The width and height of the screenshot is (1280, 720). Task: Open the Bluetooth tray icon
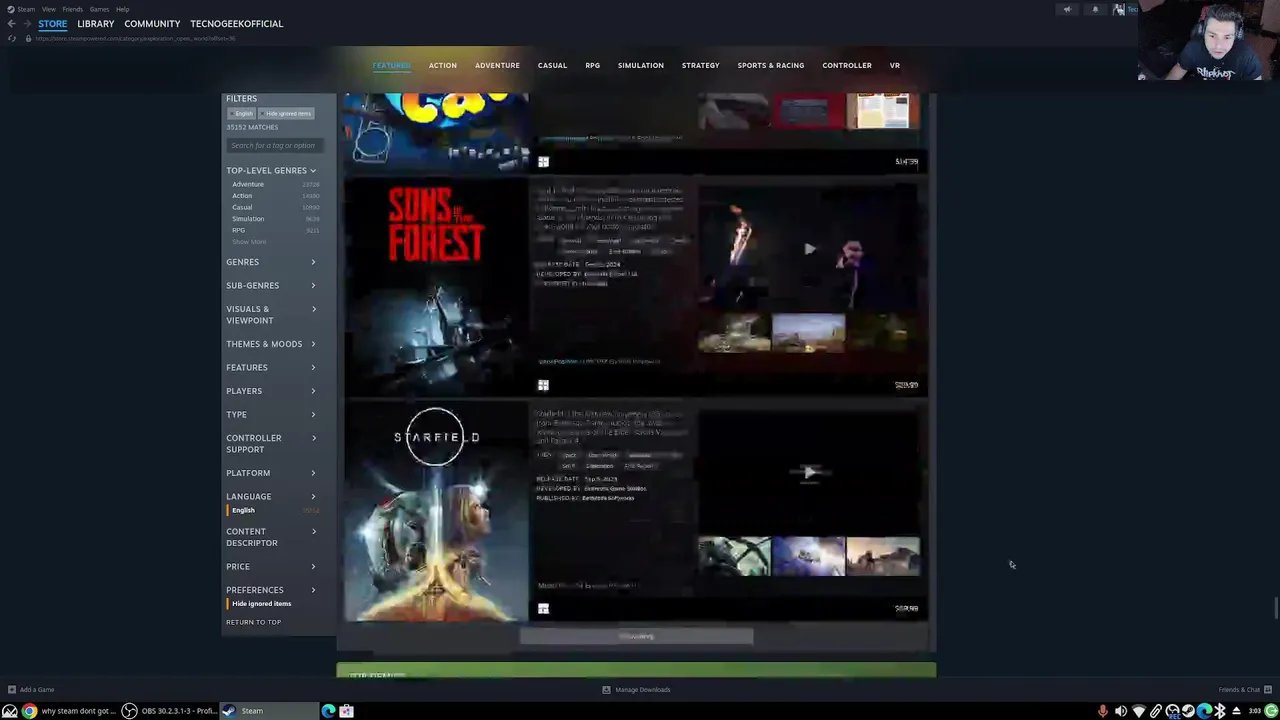click(1220, 711)
